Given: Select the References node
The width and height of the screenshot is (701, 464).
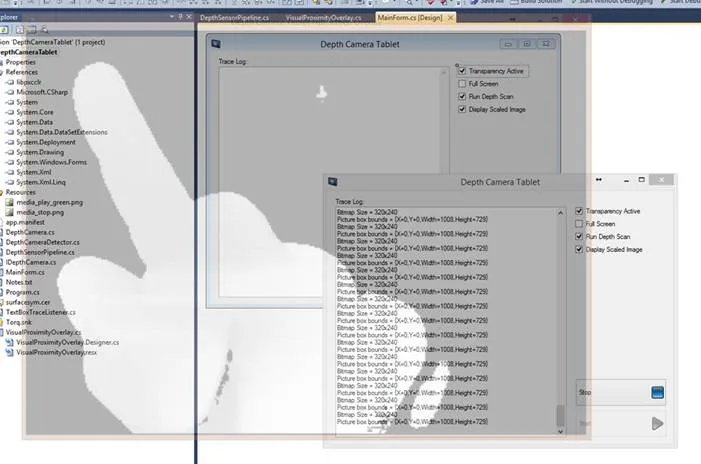Looking at the screenshot, I should [21, 72].
